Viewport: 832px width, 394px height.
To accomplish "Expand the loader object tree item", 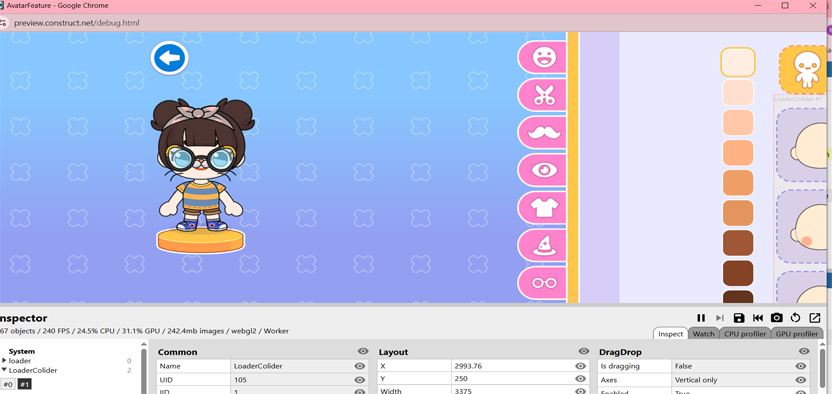I will pos(4,361).
